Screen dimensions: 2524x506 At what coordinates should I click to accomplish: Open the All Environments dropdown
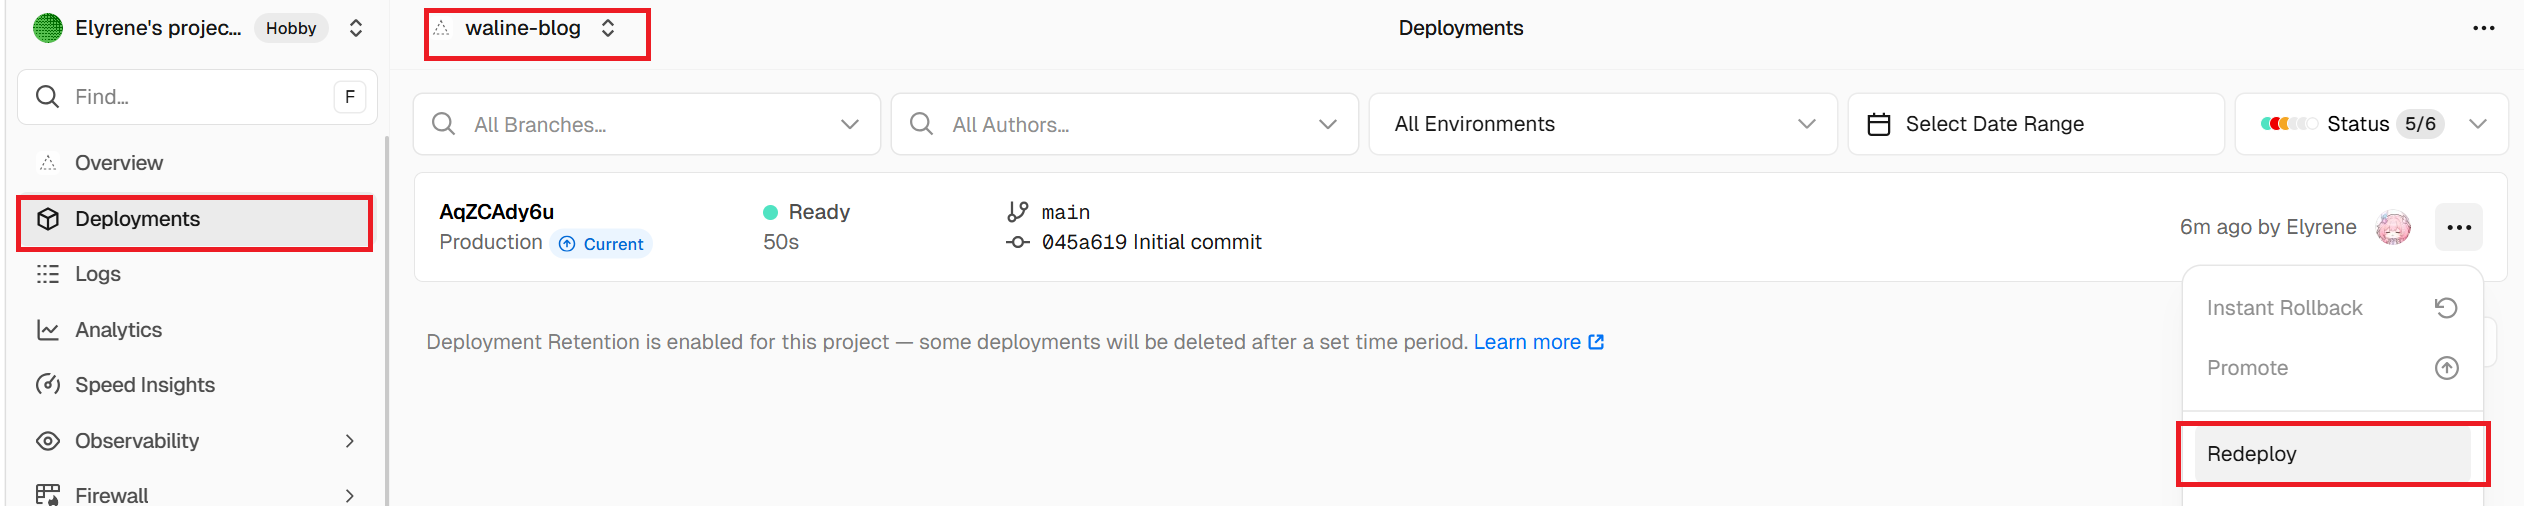[x=1603, y=124]
